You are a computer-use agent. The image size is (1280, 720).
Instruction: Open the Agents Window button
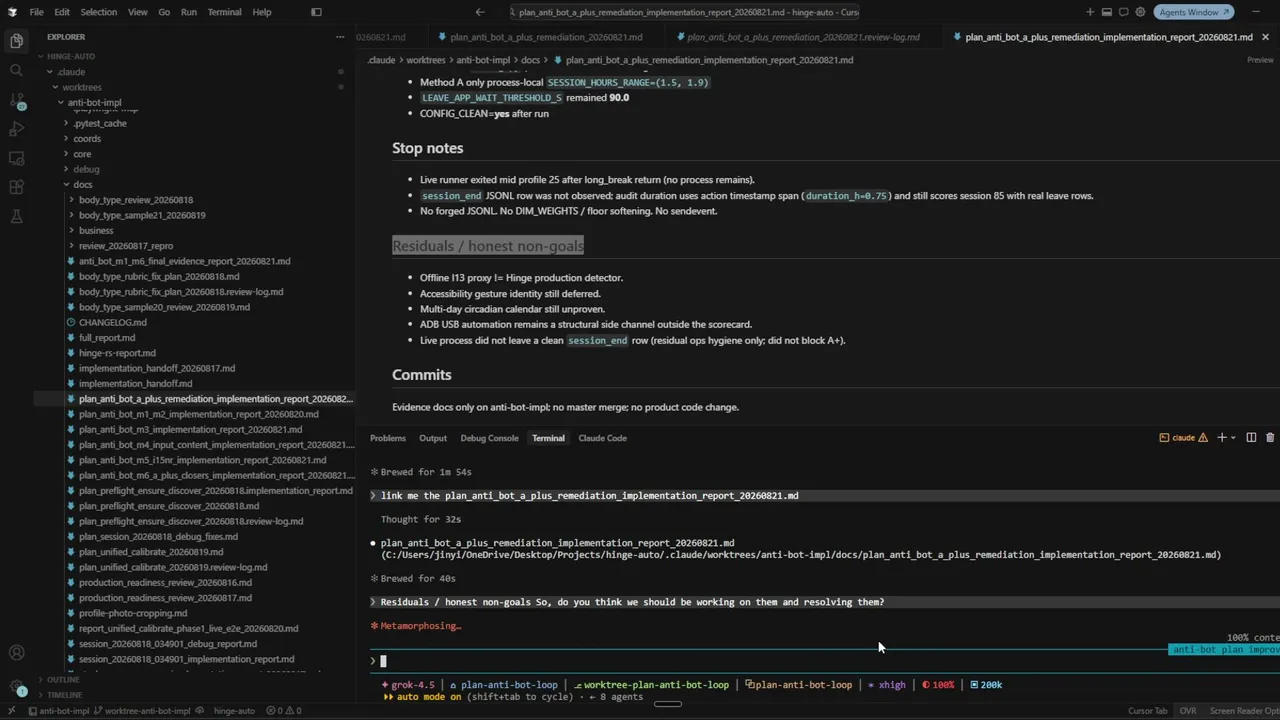tap(1193, 12)
